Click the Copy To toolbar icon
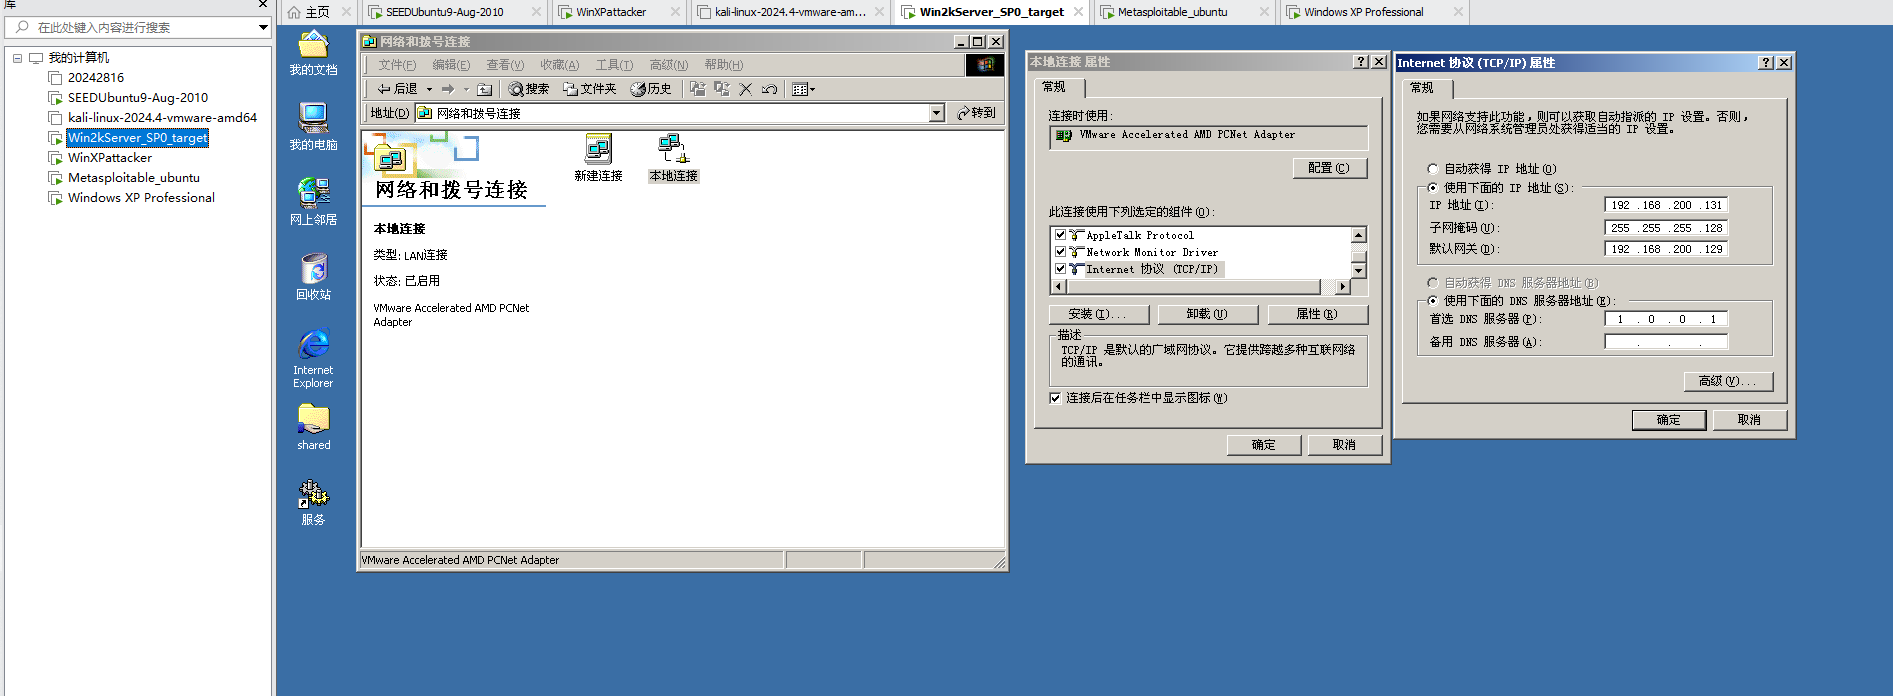1893x696 pixels. pos(721,89)
